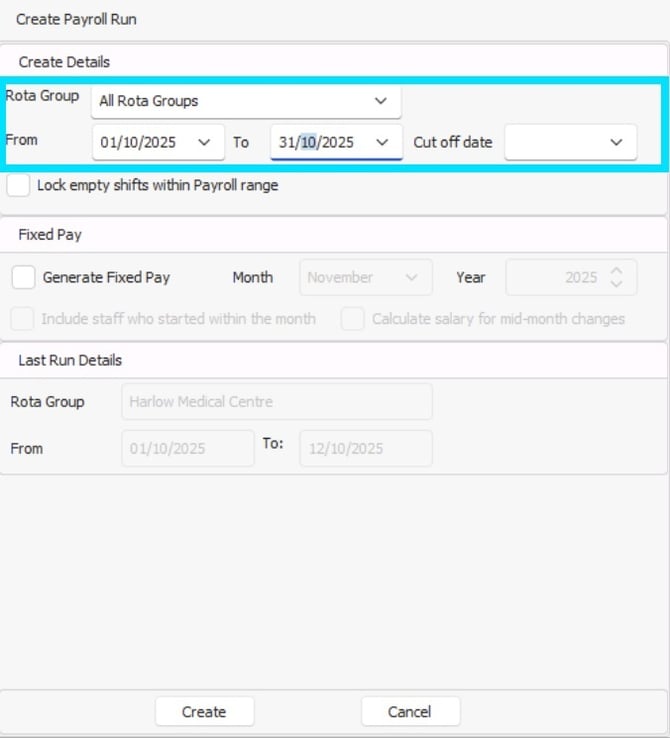Click the All Rota Groups text

(x=149, y=101)
